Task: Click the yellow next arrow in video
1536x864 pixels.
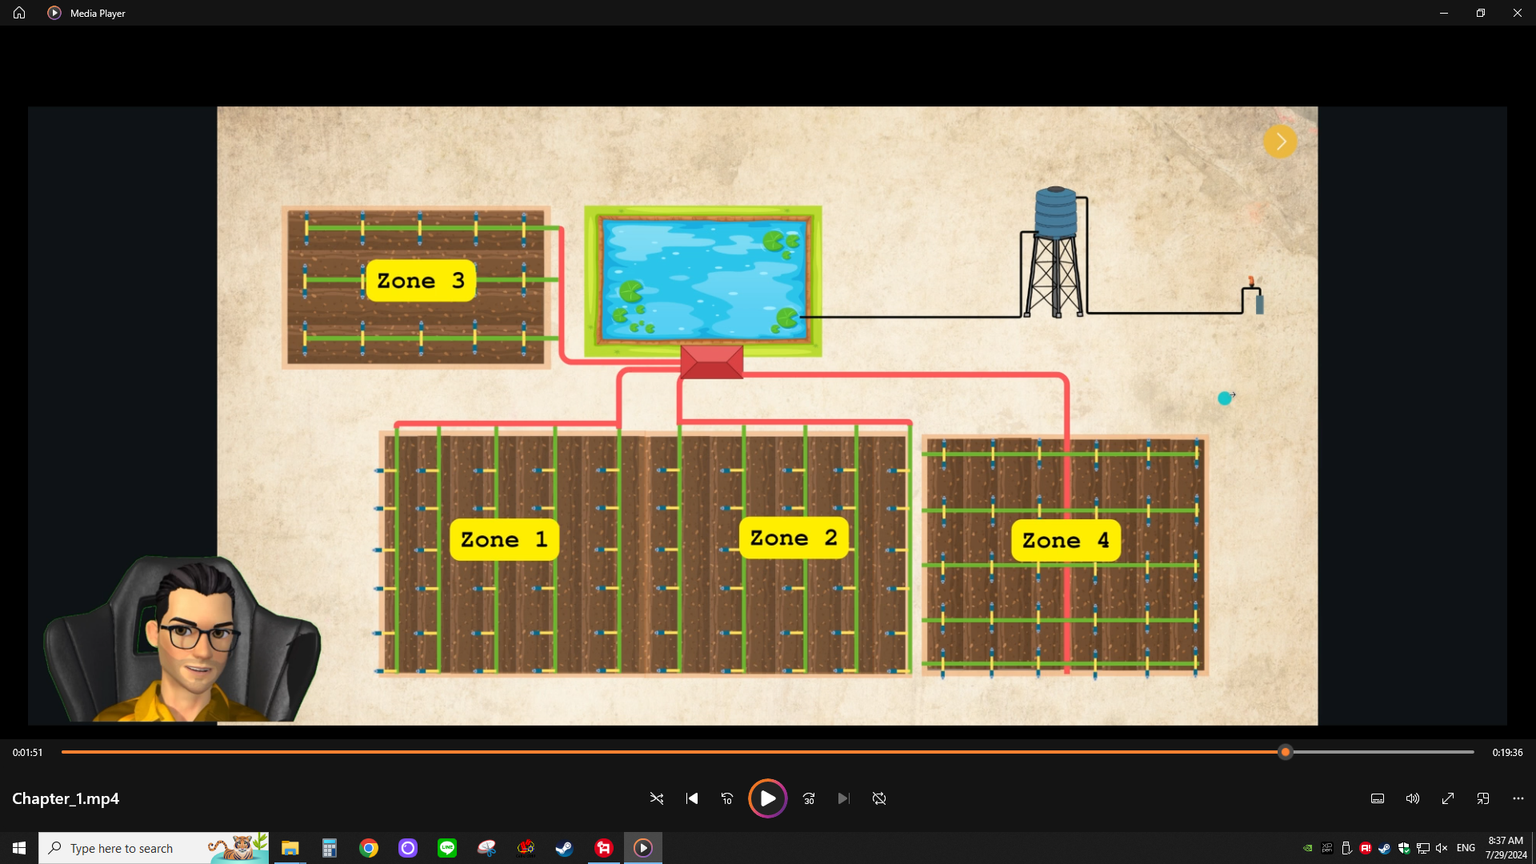Action: 1280,142
